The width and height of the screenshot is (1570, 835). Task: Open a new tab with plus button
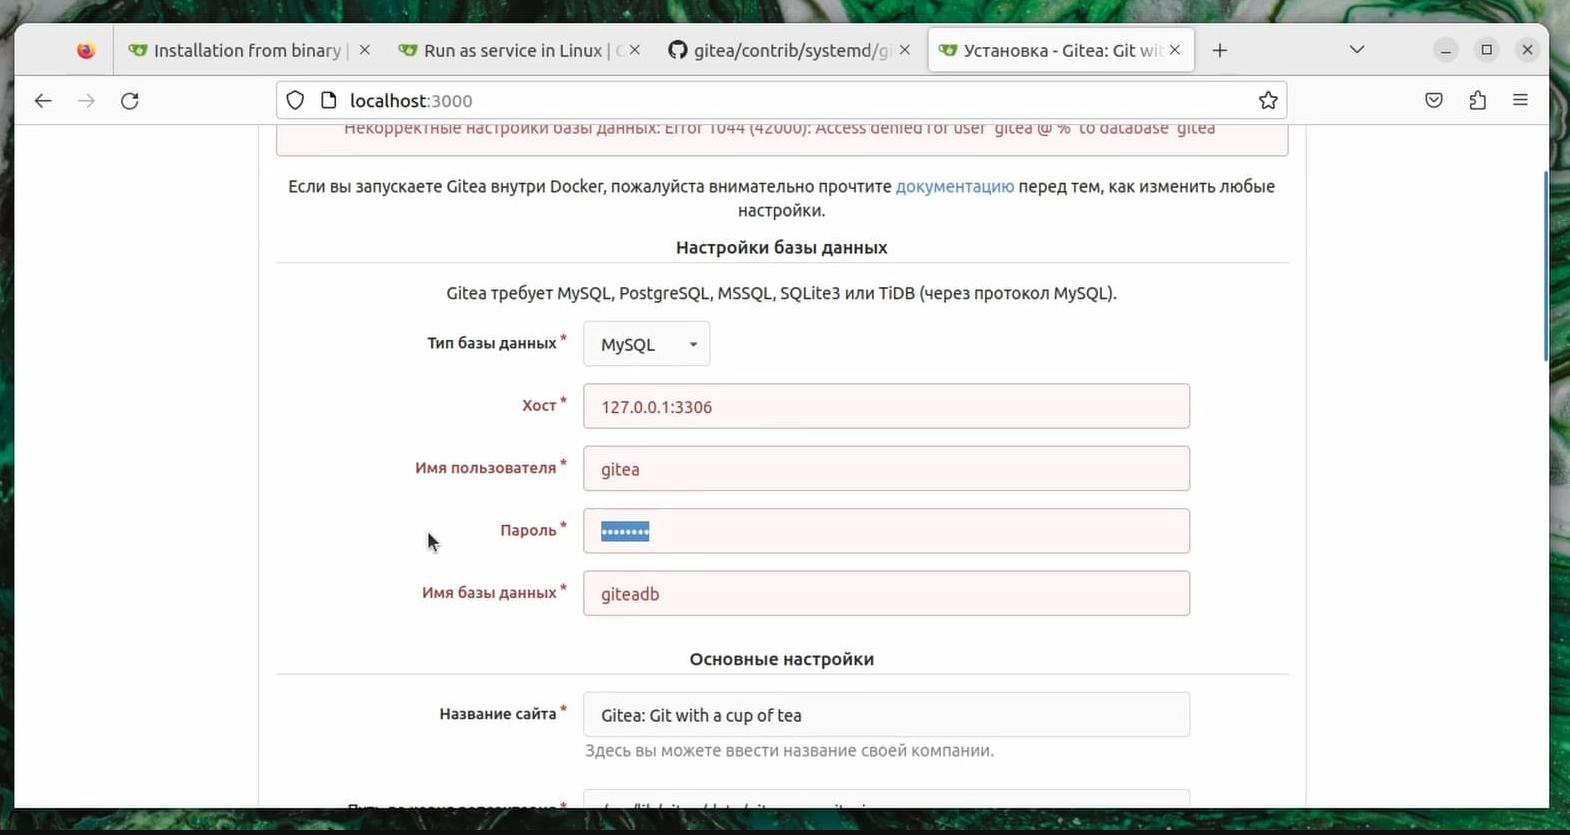pos(1219,51)
